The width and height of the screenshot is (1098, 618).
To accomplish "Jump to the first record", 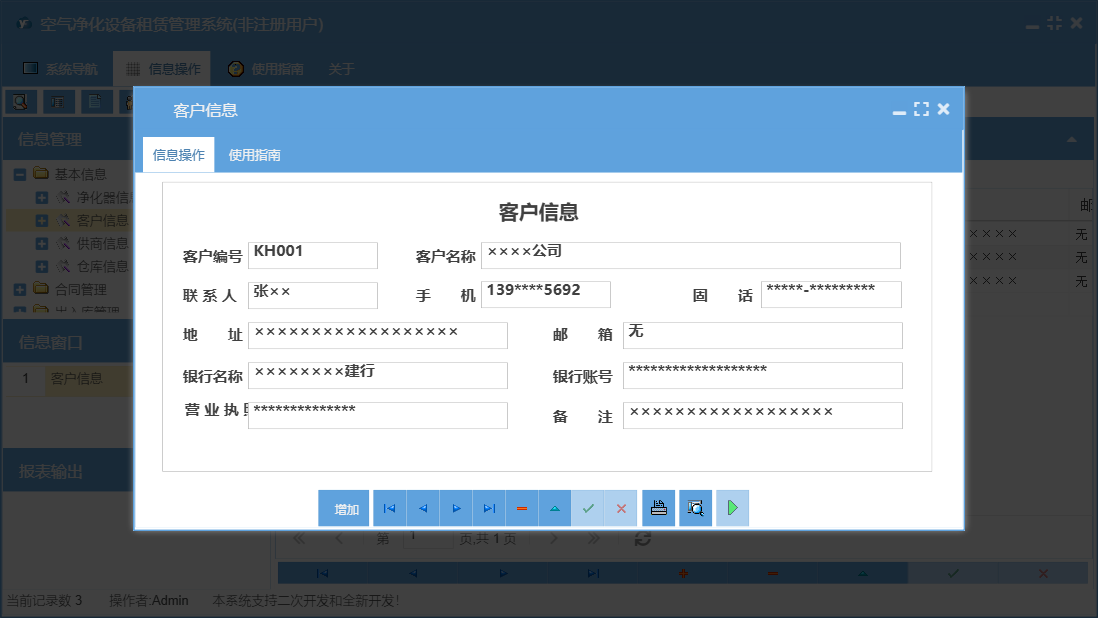I will pos(389,508).
